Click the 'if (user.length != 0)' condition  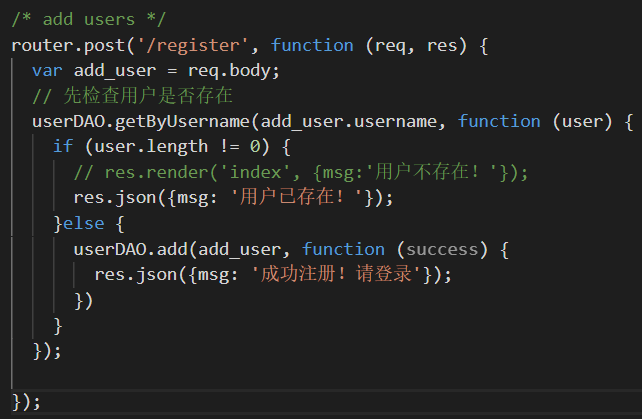[x=161, y=147]
